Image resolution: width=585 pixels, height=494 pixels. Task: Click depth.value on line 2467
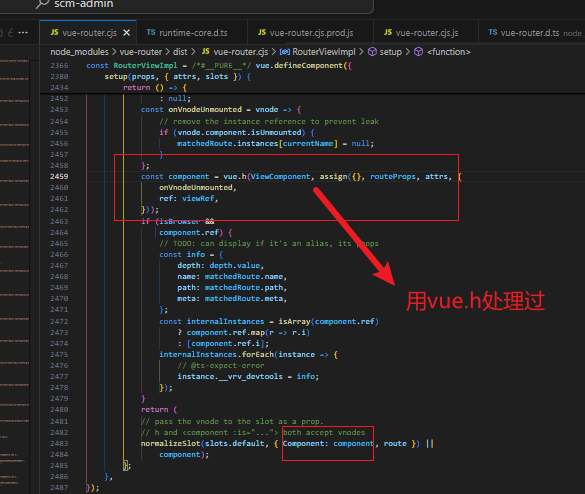235,266
